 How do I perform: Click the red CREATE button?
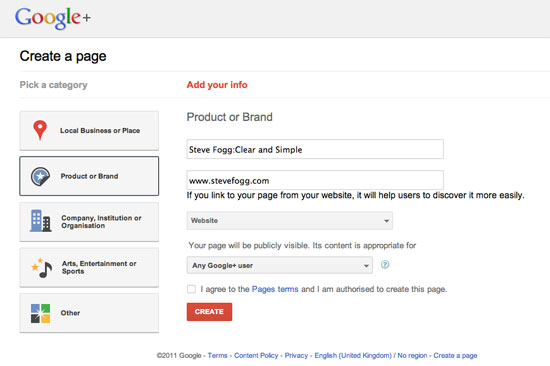pos(209,312)
